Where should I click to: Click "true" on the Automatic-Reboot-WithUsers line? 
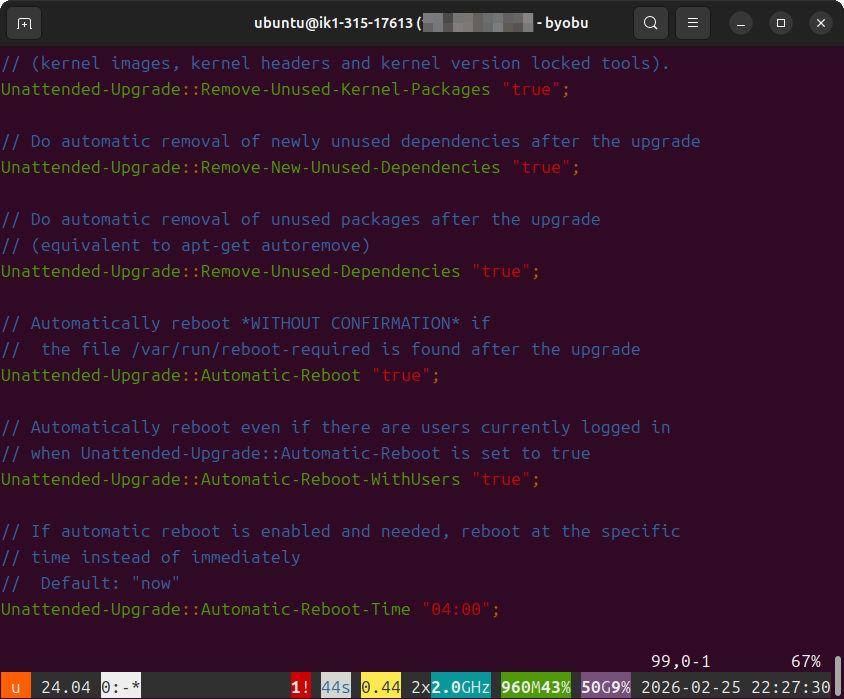tap(505, 479)
